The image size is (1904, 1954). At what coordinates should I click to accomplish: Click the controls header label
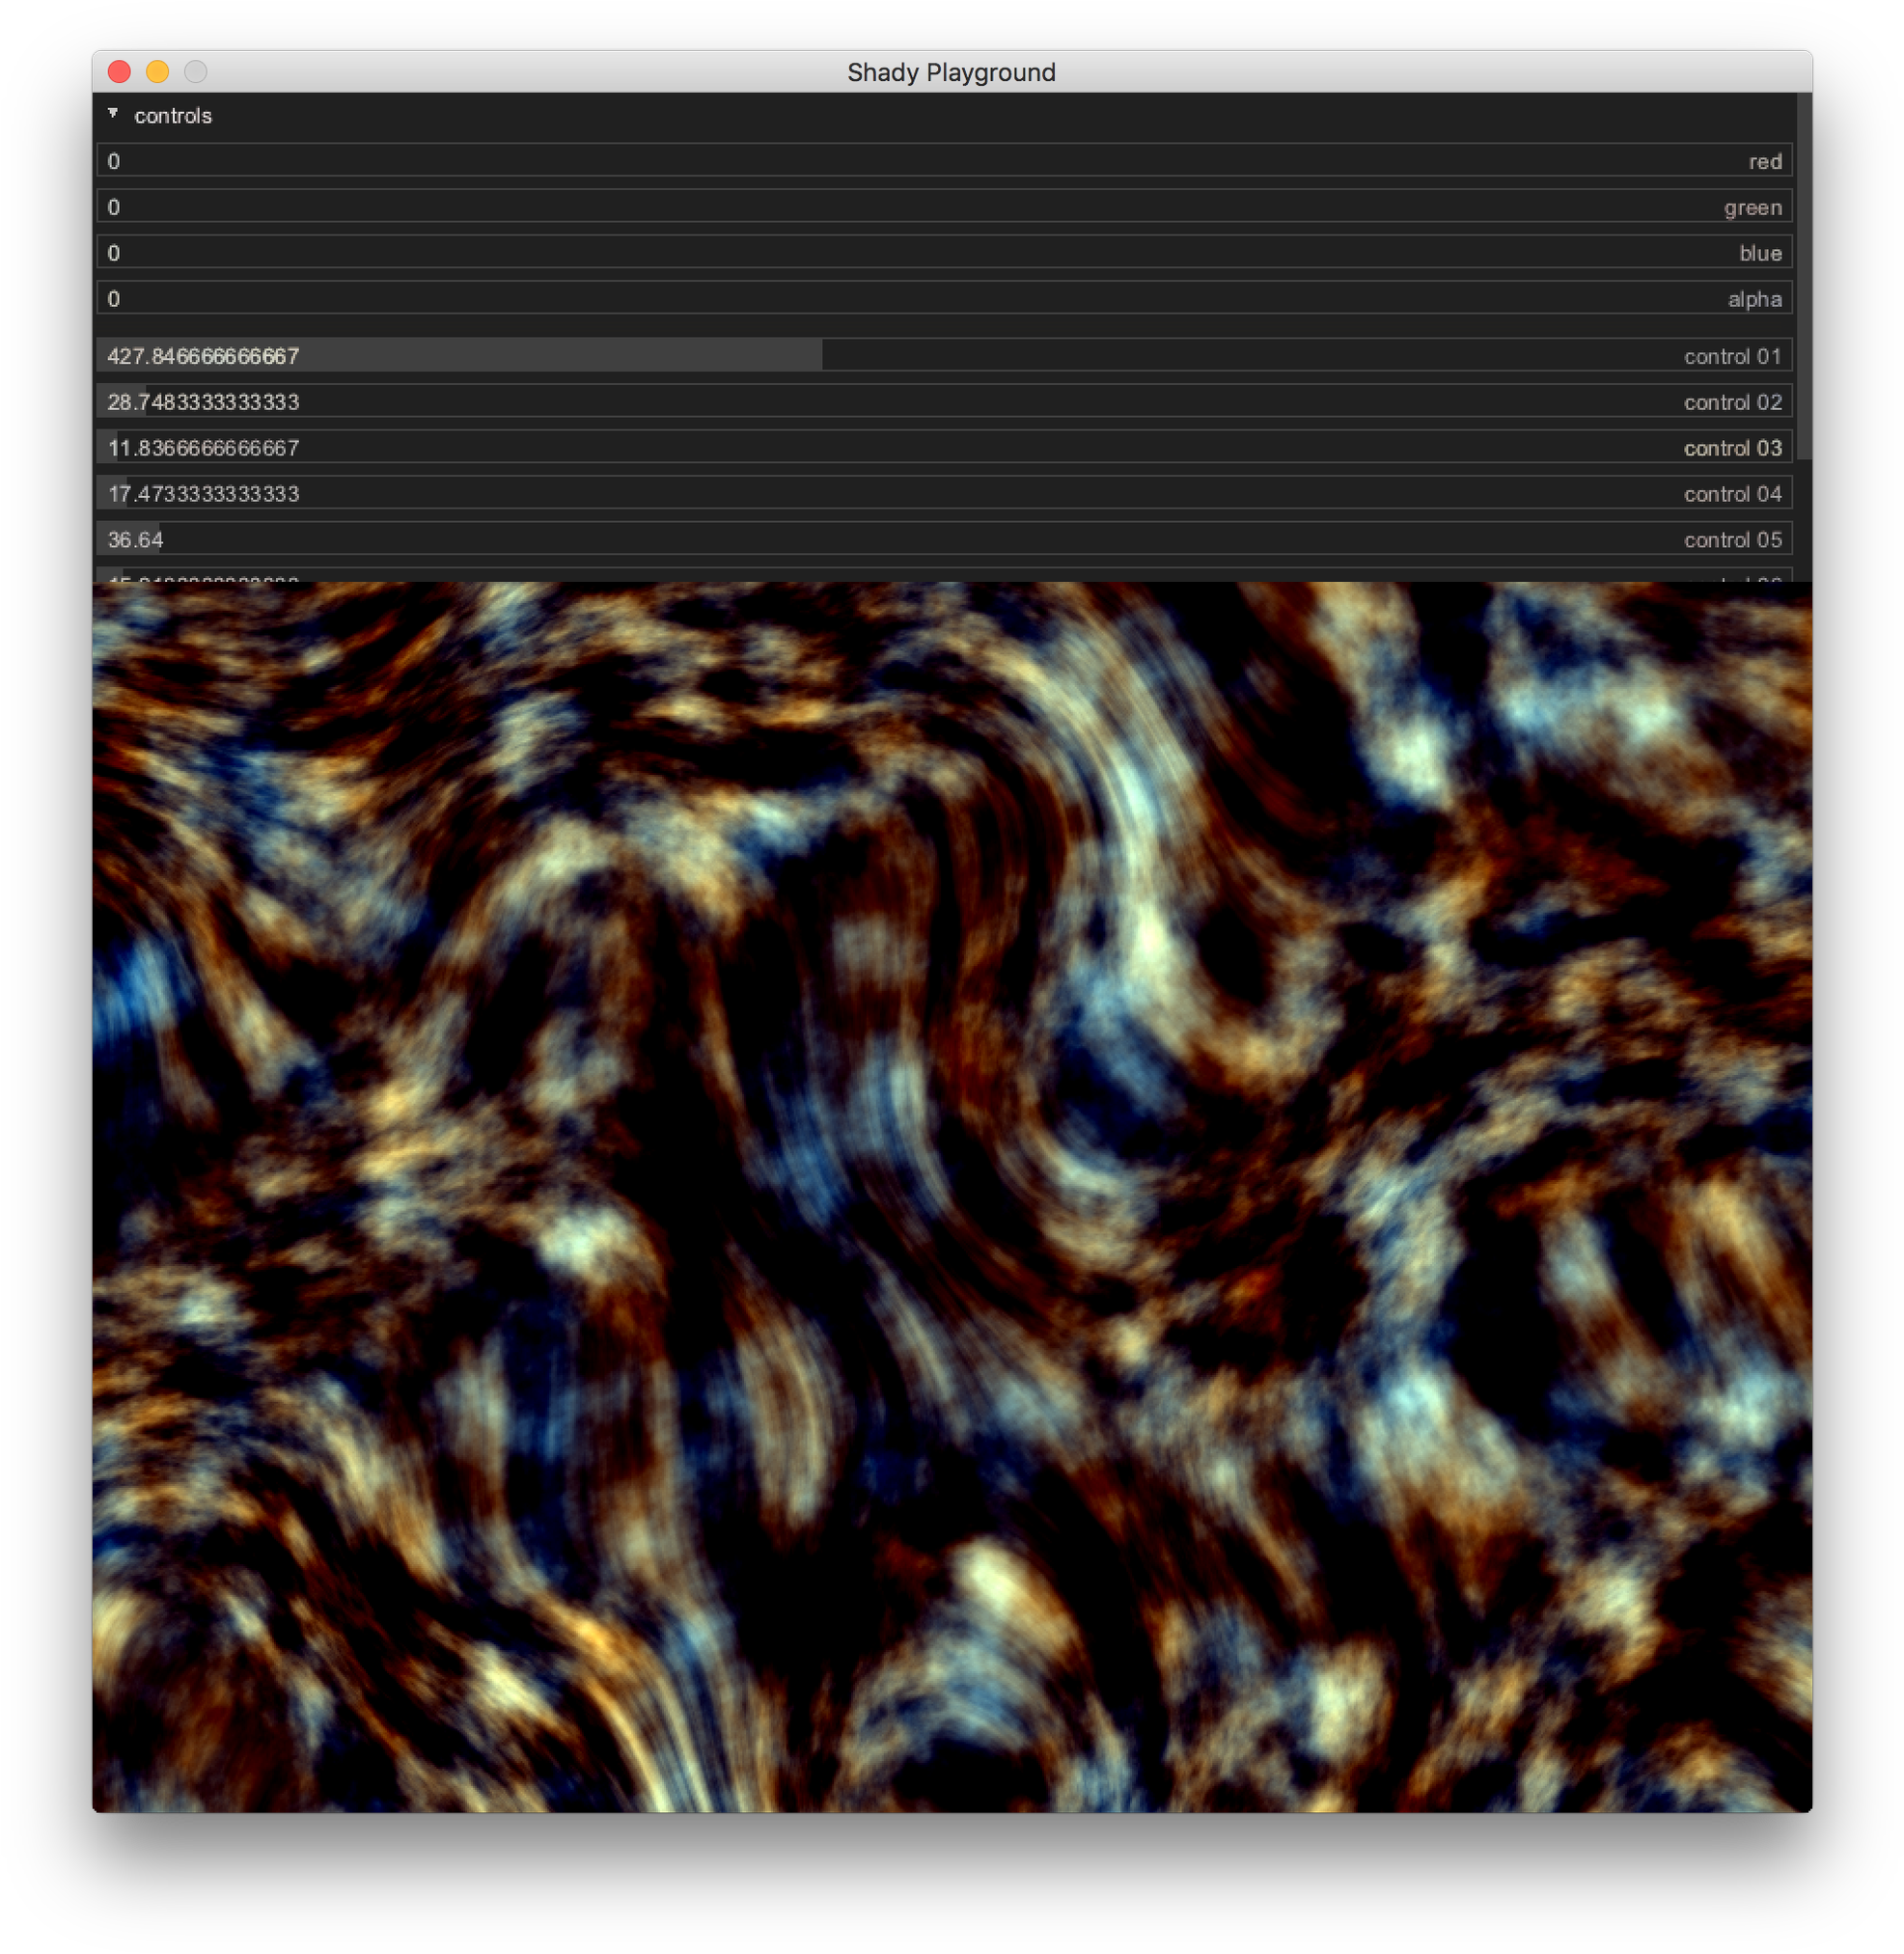tap(173, 116)
